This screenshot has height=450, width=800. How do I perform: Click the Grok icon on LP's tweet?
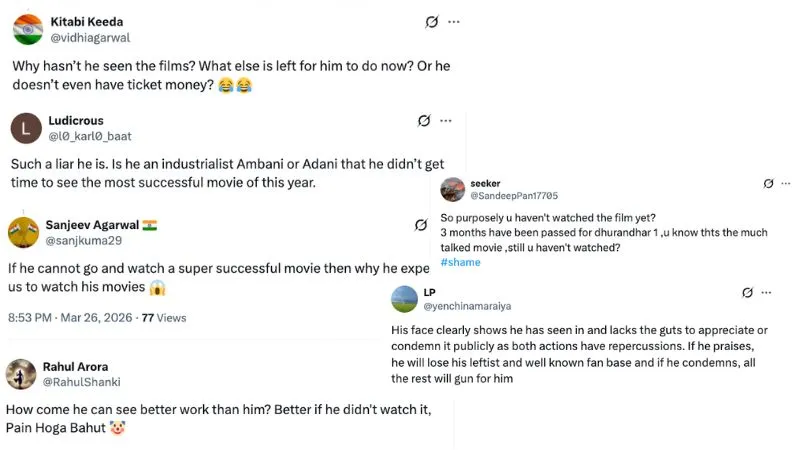[x=747, y=293]
